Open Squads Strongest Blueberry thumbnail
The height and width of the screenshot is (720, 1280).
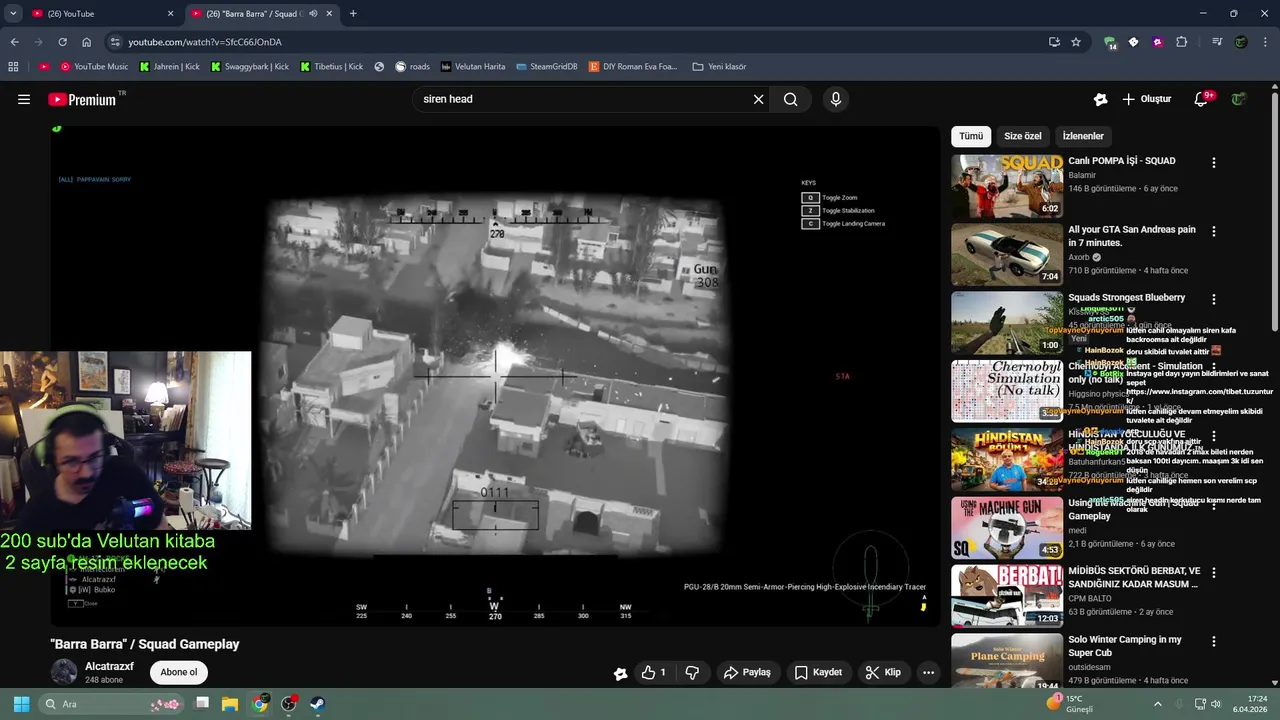point(1007,323)
